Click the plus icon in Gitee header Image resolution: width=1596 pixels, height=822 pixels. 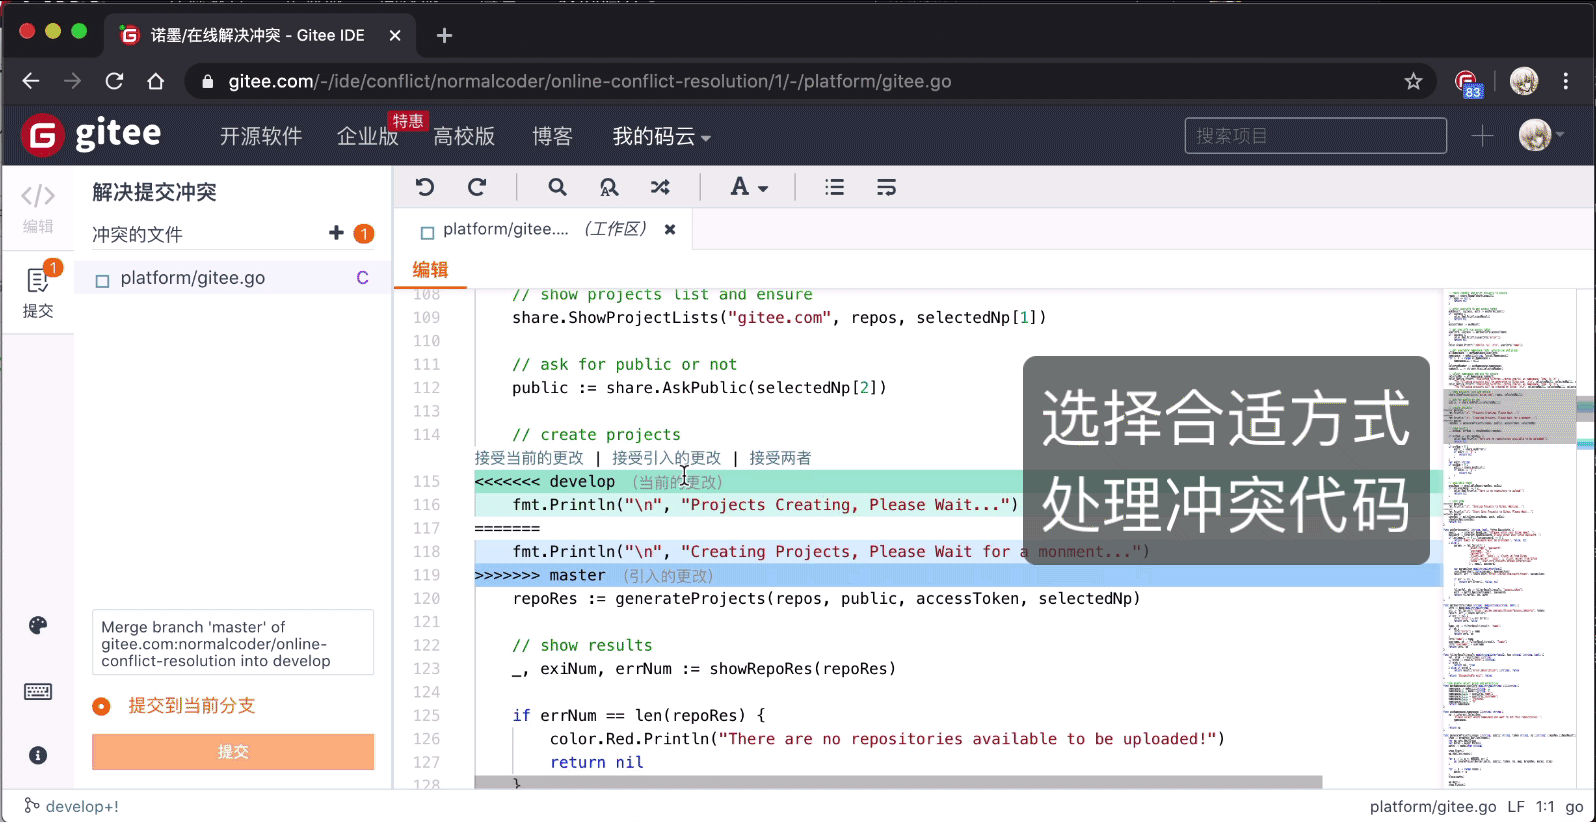tap(1482, 135)
